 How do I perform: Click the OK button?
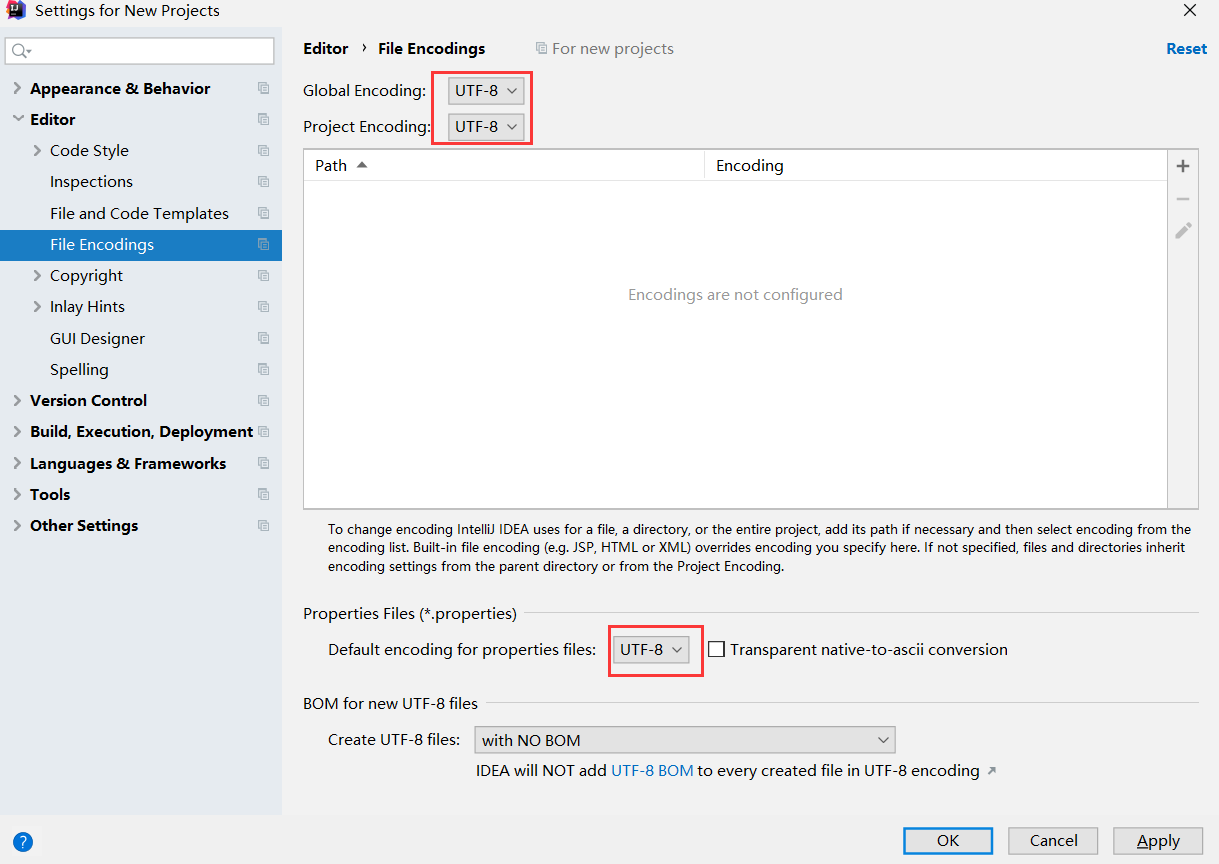[x=948, y=841]
